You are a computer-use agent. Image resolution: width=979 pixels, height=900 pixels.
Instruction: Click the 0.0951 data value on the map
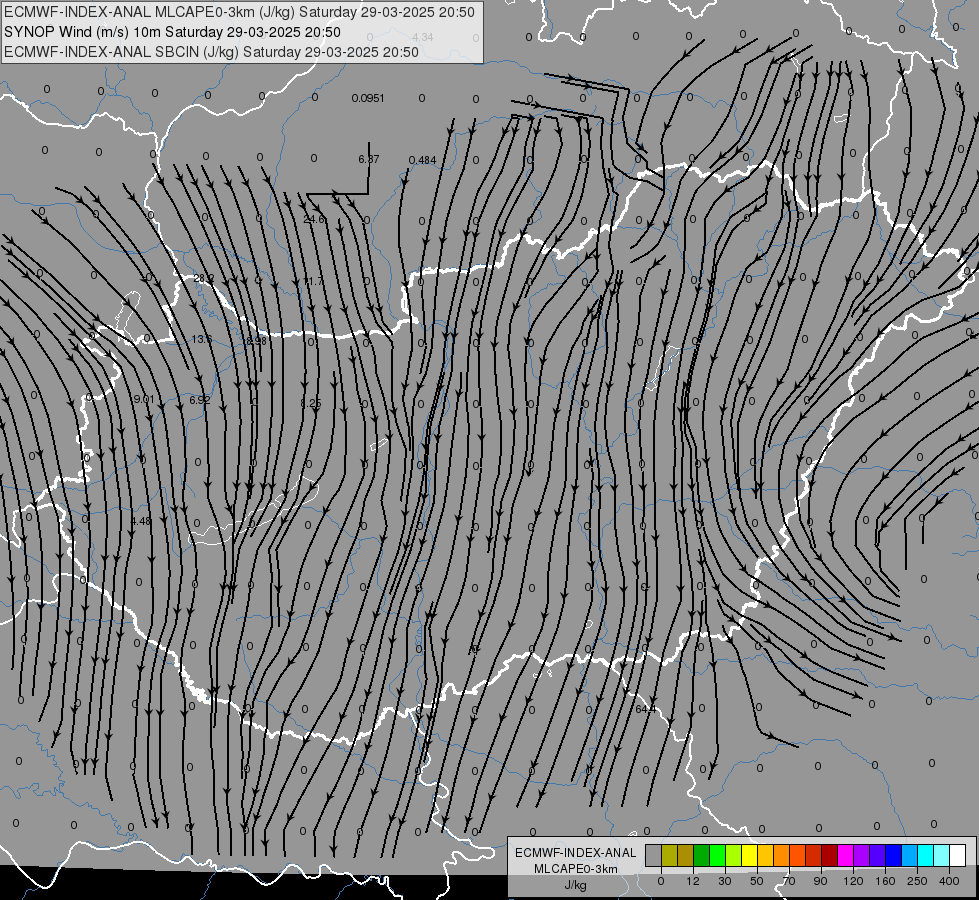[x=368, y=98]
